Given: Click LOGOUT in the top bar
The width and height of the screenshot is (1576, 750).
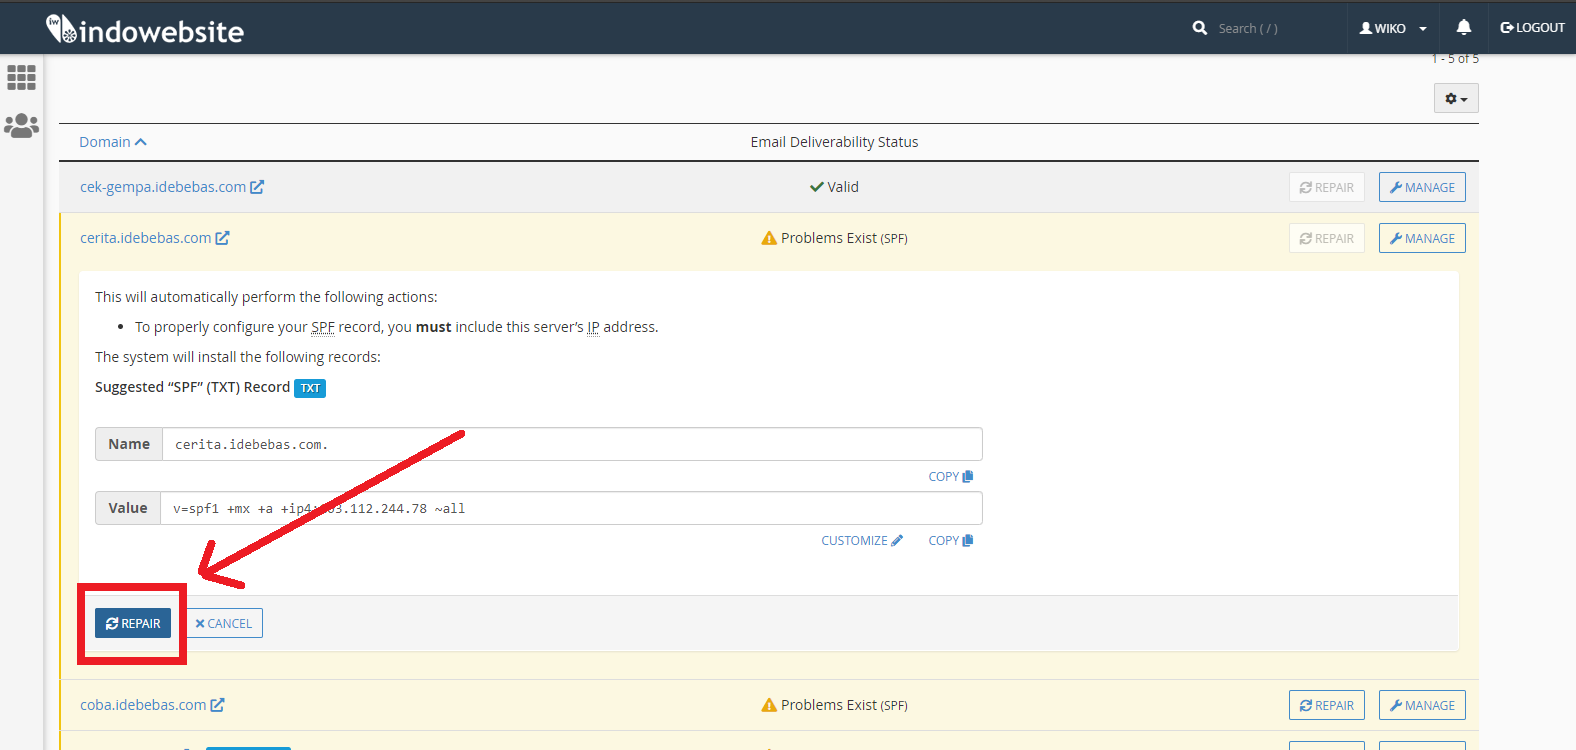Looking at the screenshot, I should (1532, 28).
